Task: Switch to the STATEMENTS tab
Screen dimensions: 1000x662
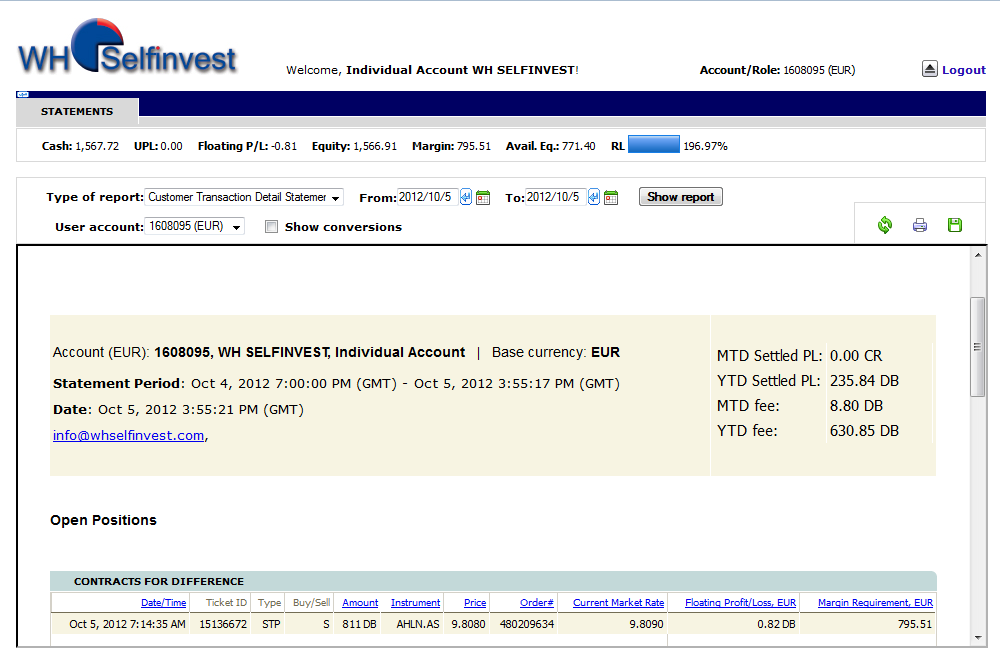Action: coord(77,112)
